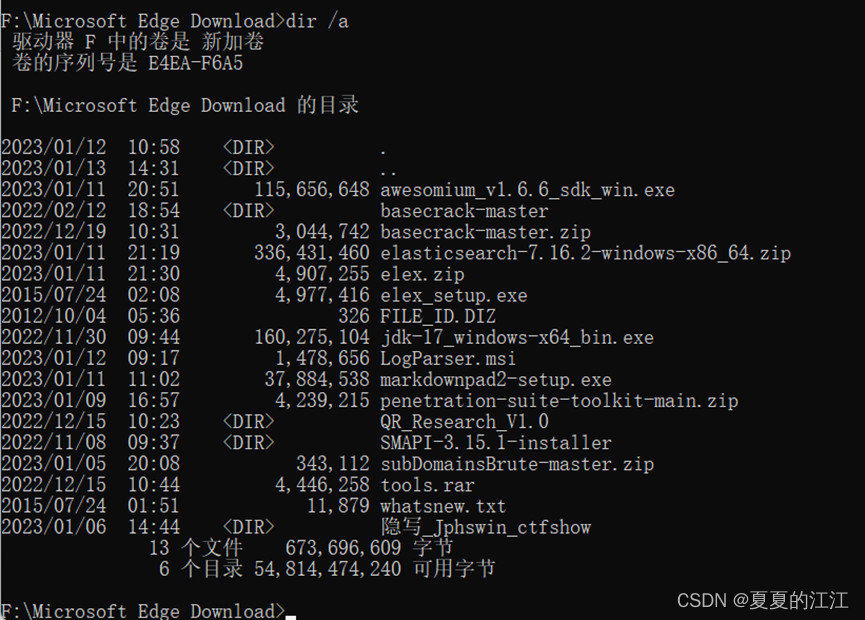Click the FILE_ID.DIZ entry

click(438, 316)
